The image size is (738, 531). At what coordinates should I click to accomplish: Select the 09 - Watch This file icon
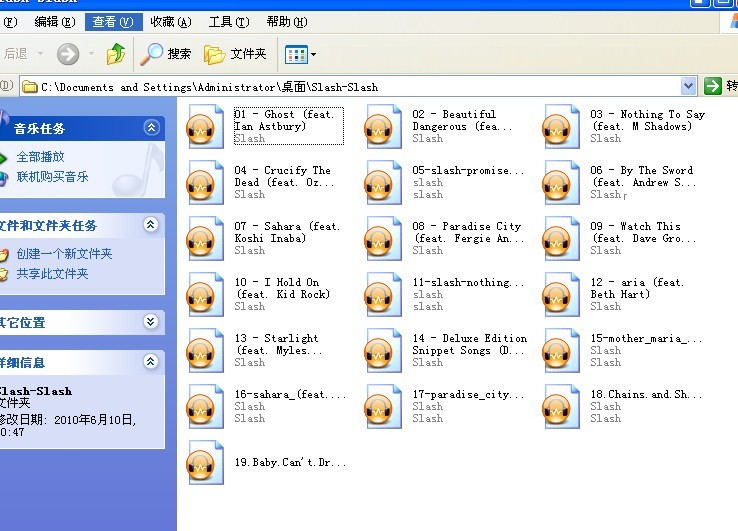click(561, 239)
